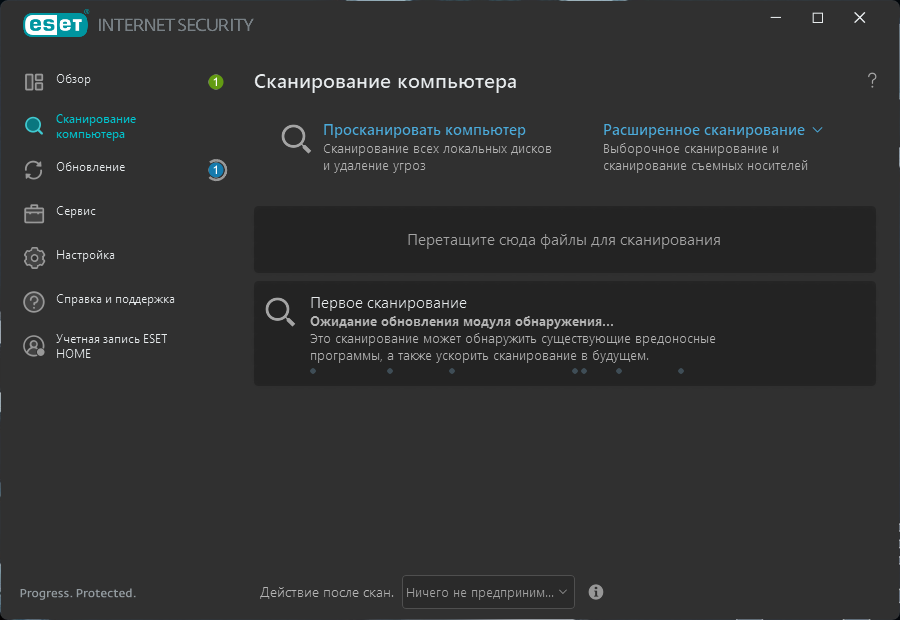The height and width of the screenshot is (620, 900).
Task: Click the Первое сканирование progress indicator dots
Action: (x=497, y=371)
